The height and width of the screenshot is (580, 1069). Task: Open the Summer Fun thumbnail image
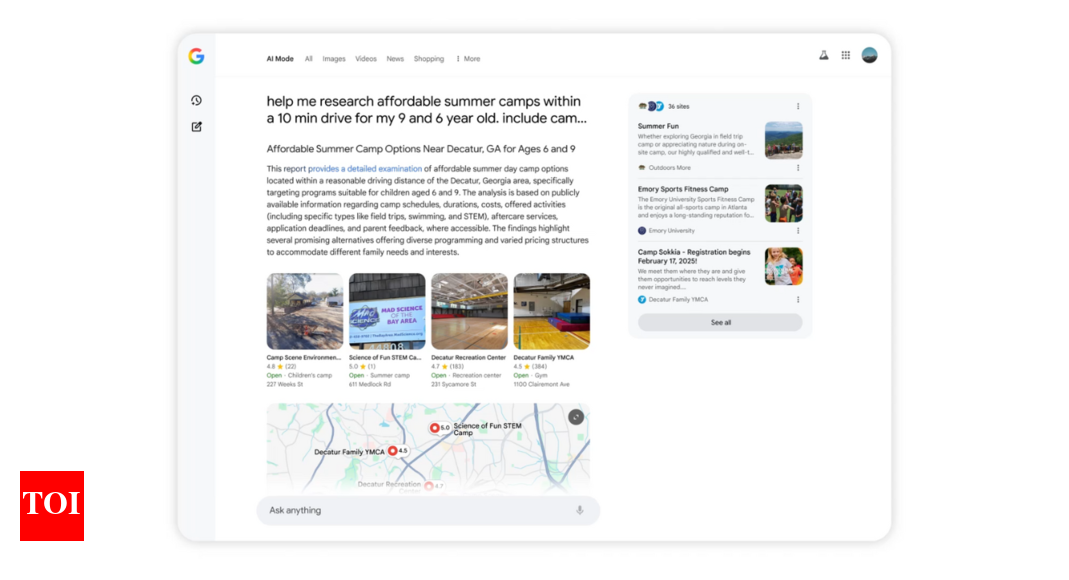783,140
